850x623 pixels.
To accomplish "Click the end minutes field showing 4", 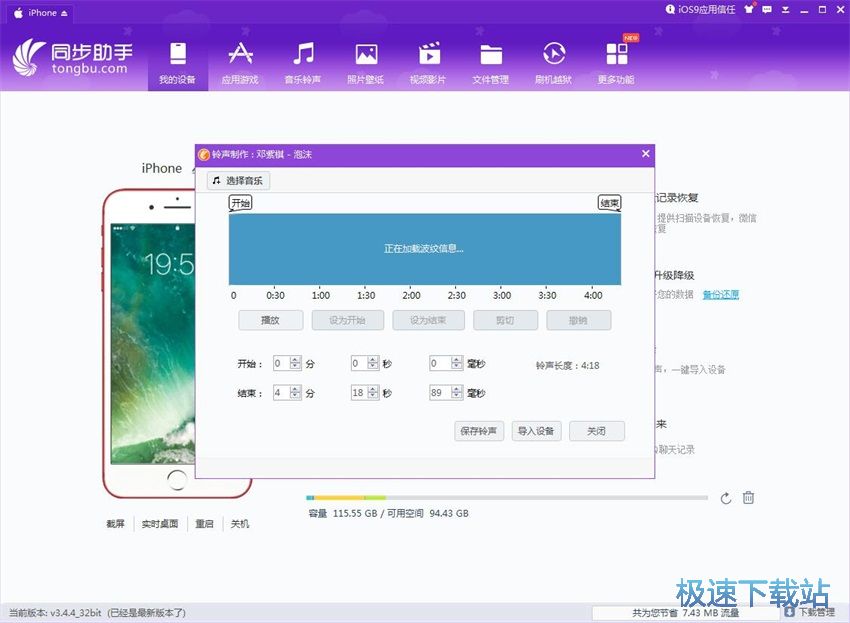I will (281, 393).
